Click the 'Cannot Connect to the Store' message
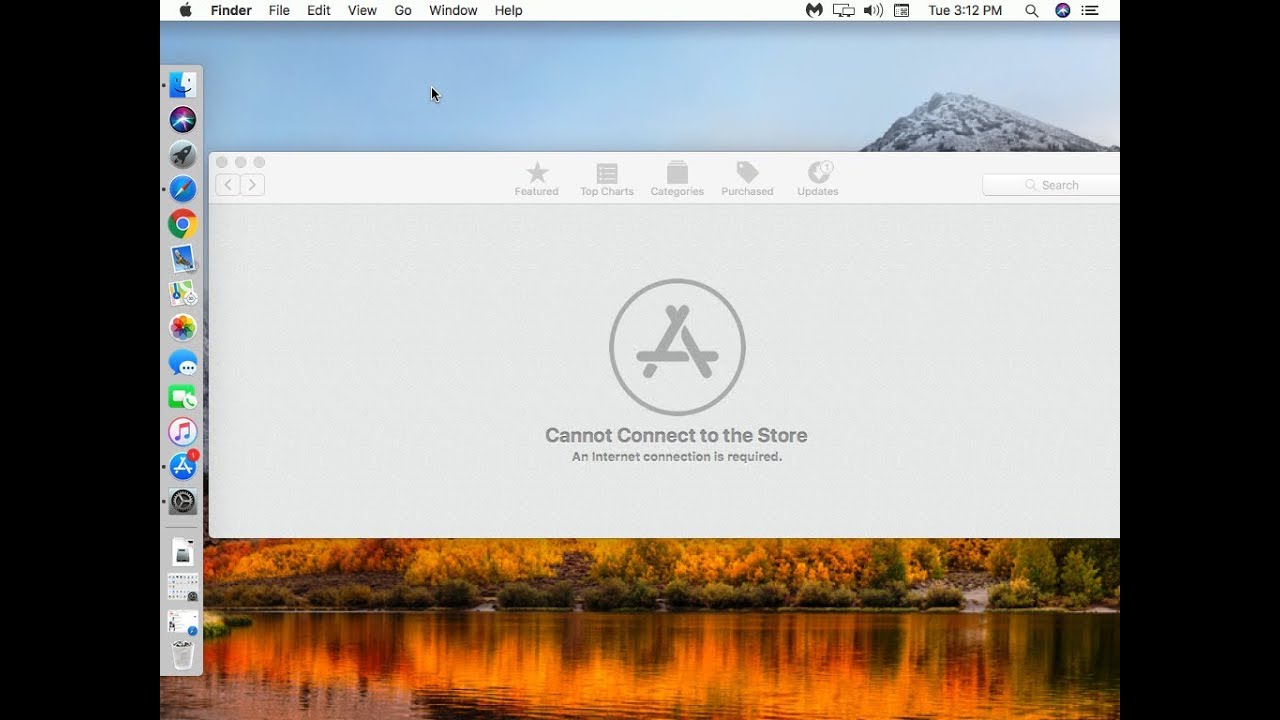The width and height of the screenshot is (1280, 720). click(676, 435)
